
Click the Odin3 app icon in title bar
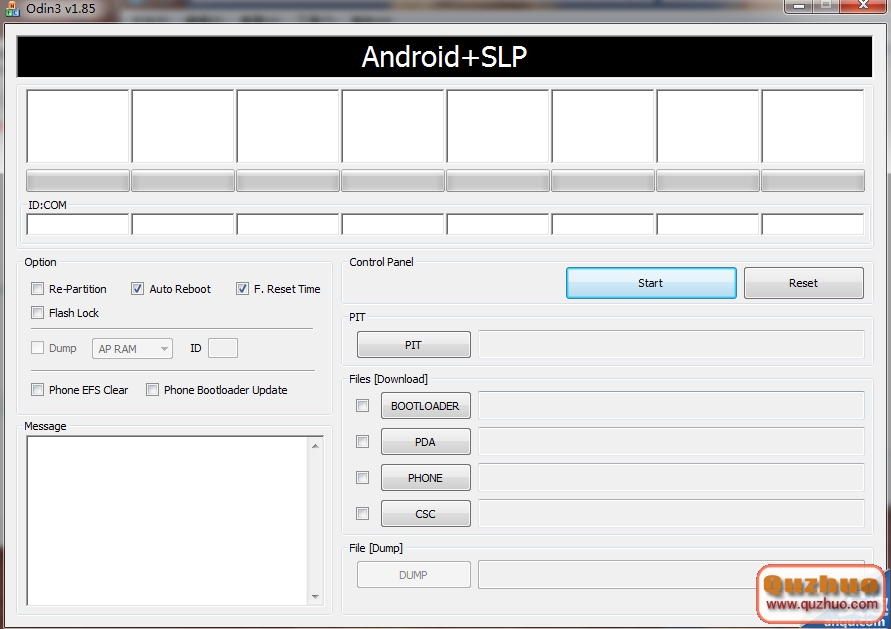click(12, 8)
